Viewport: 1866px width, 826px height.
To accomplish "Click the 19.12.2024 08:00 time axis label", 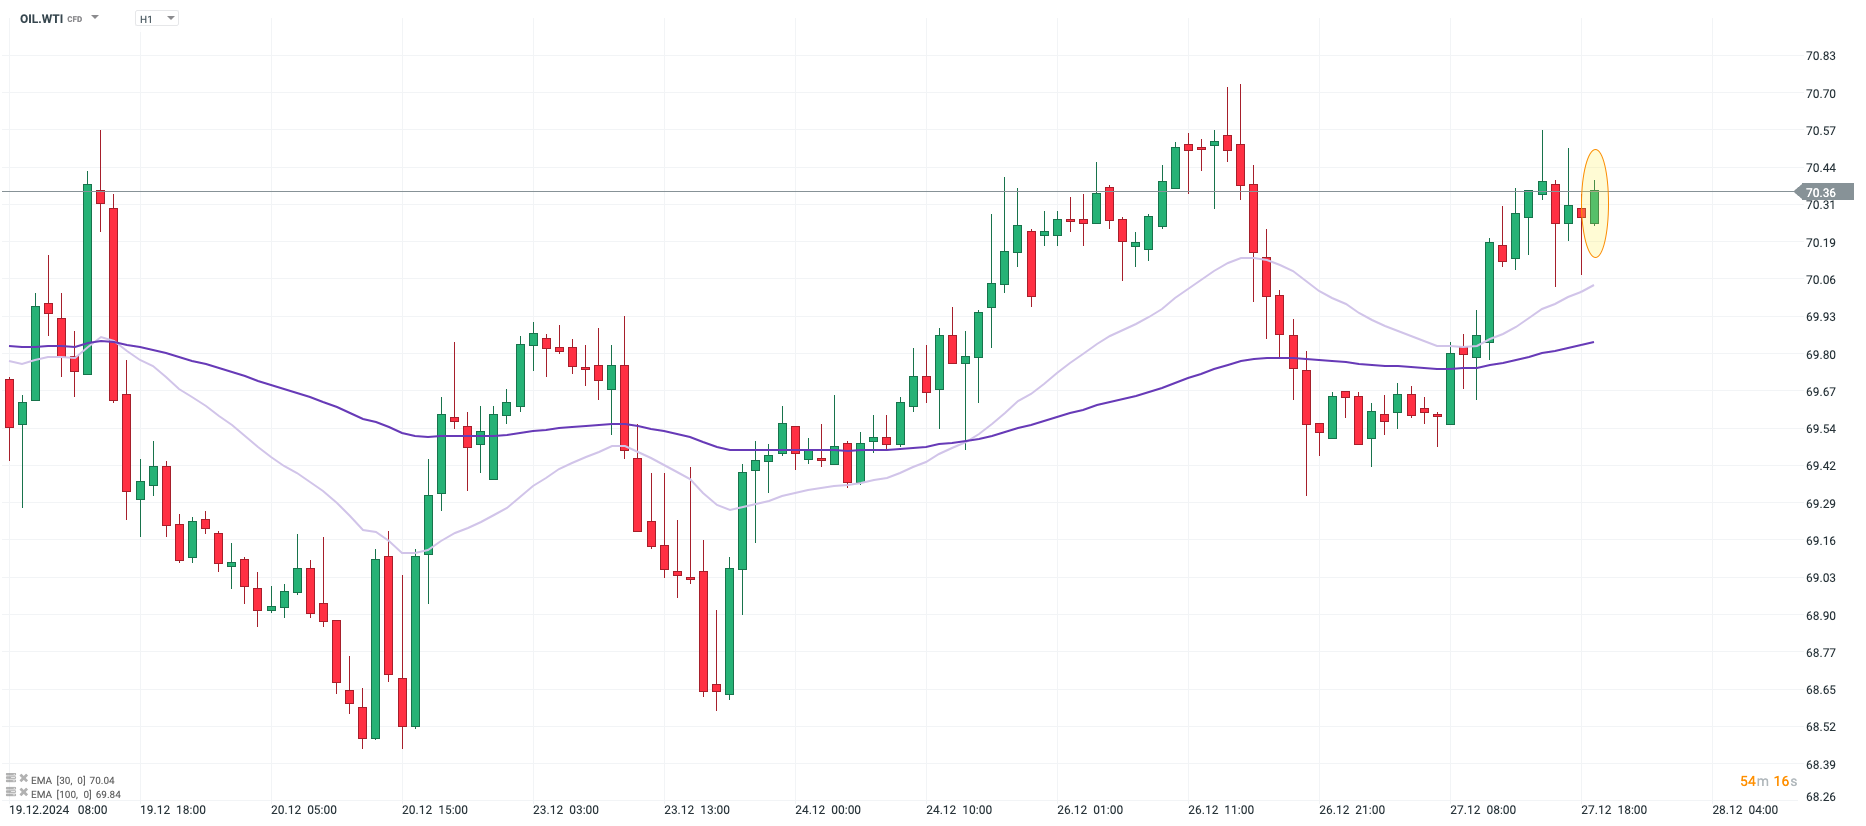I will pos(58,810).
